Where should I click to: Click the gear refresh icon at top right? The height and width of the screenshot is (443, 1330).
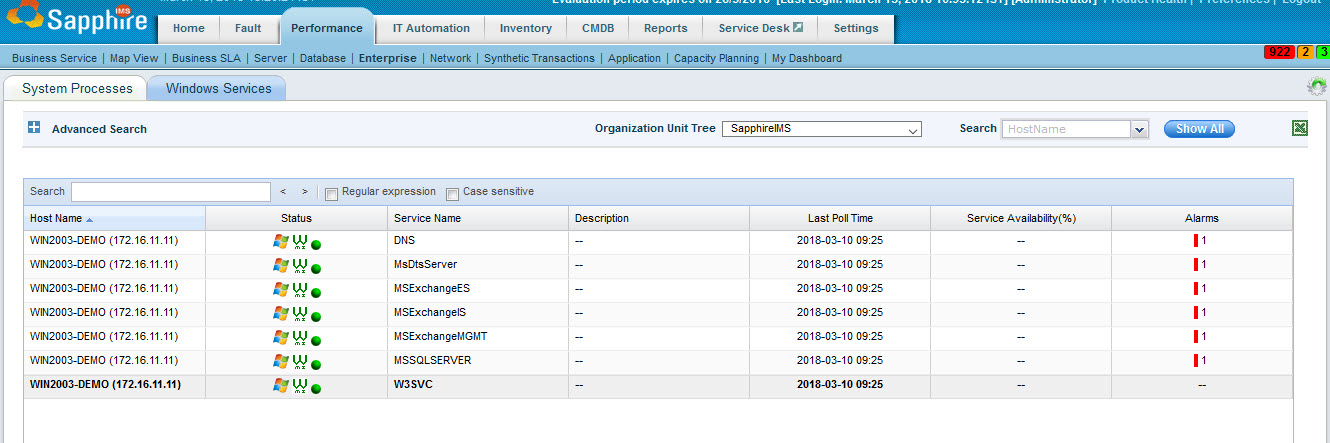point(1318,87)
